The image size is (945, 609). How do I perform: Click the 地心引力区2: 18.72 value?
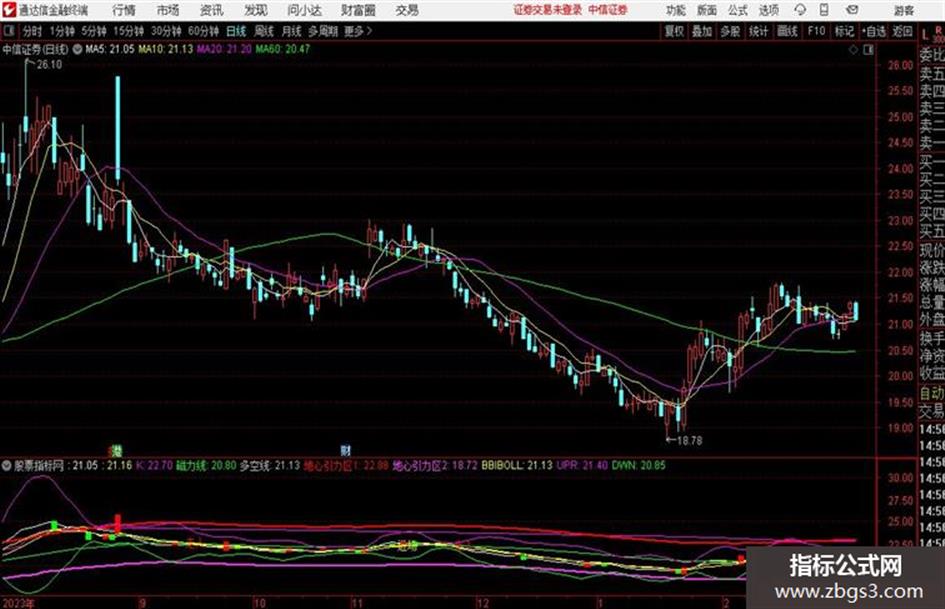(x=435, y=465)
